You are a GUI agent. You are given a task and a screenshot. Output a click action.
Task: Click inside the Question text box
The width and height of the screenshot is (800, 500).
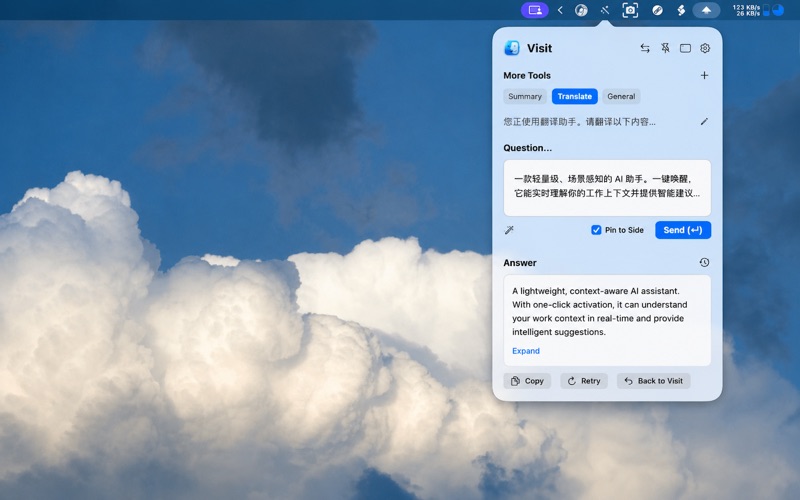pyautogui.click(x=607, y=188)
